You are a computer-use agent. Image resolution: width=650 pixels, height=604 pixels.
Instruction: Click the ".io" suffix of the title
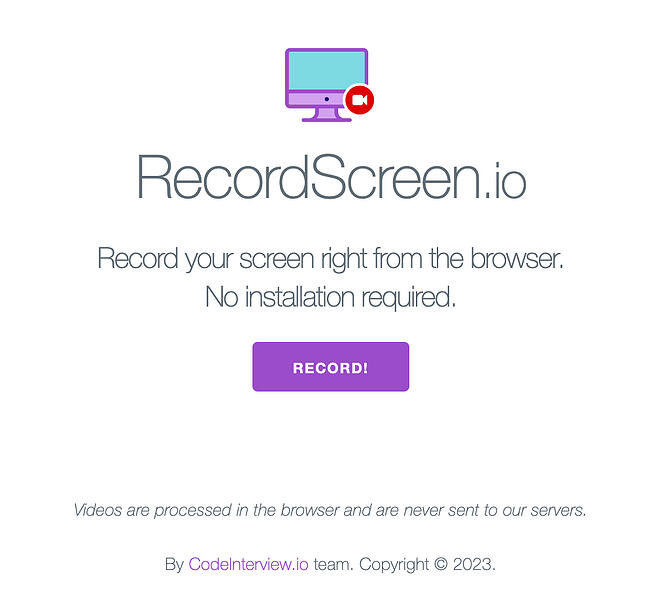click(x=505, y=181)
